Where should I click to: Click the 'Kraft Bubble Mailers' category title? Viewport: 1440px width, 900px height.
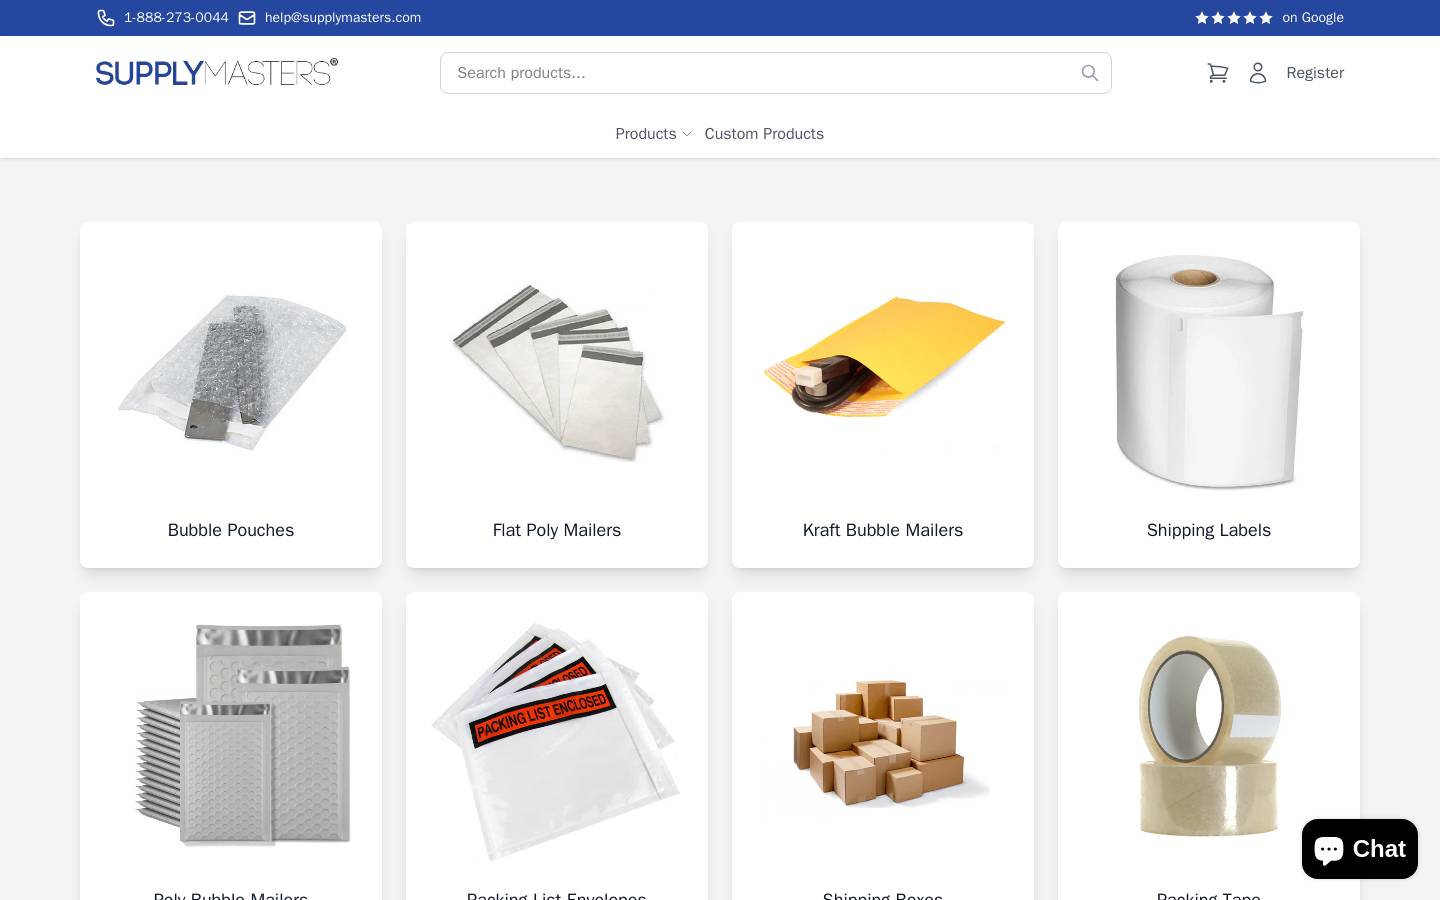click(883, 530)
